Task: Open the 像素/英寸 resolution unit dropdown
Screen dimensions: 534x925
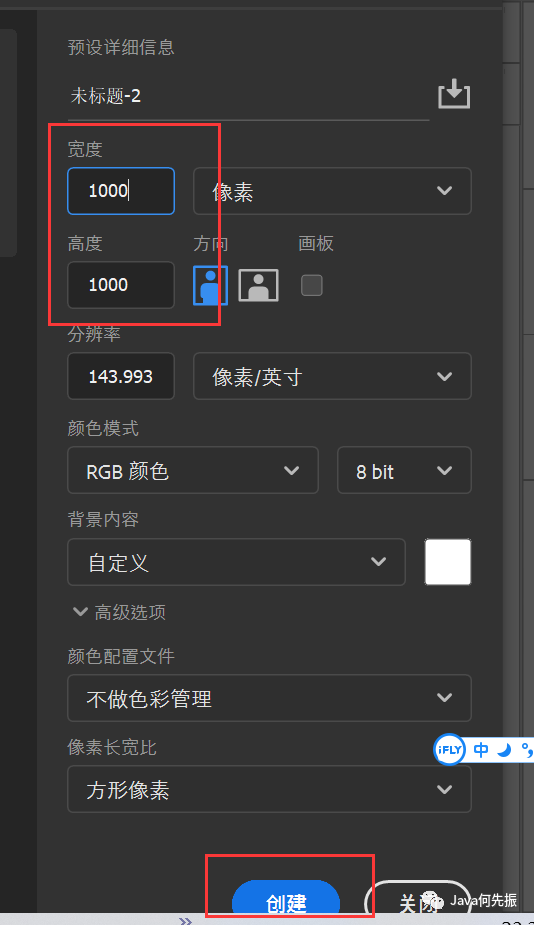Action: (332, 376)
